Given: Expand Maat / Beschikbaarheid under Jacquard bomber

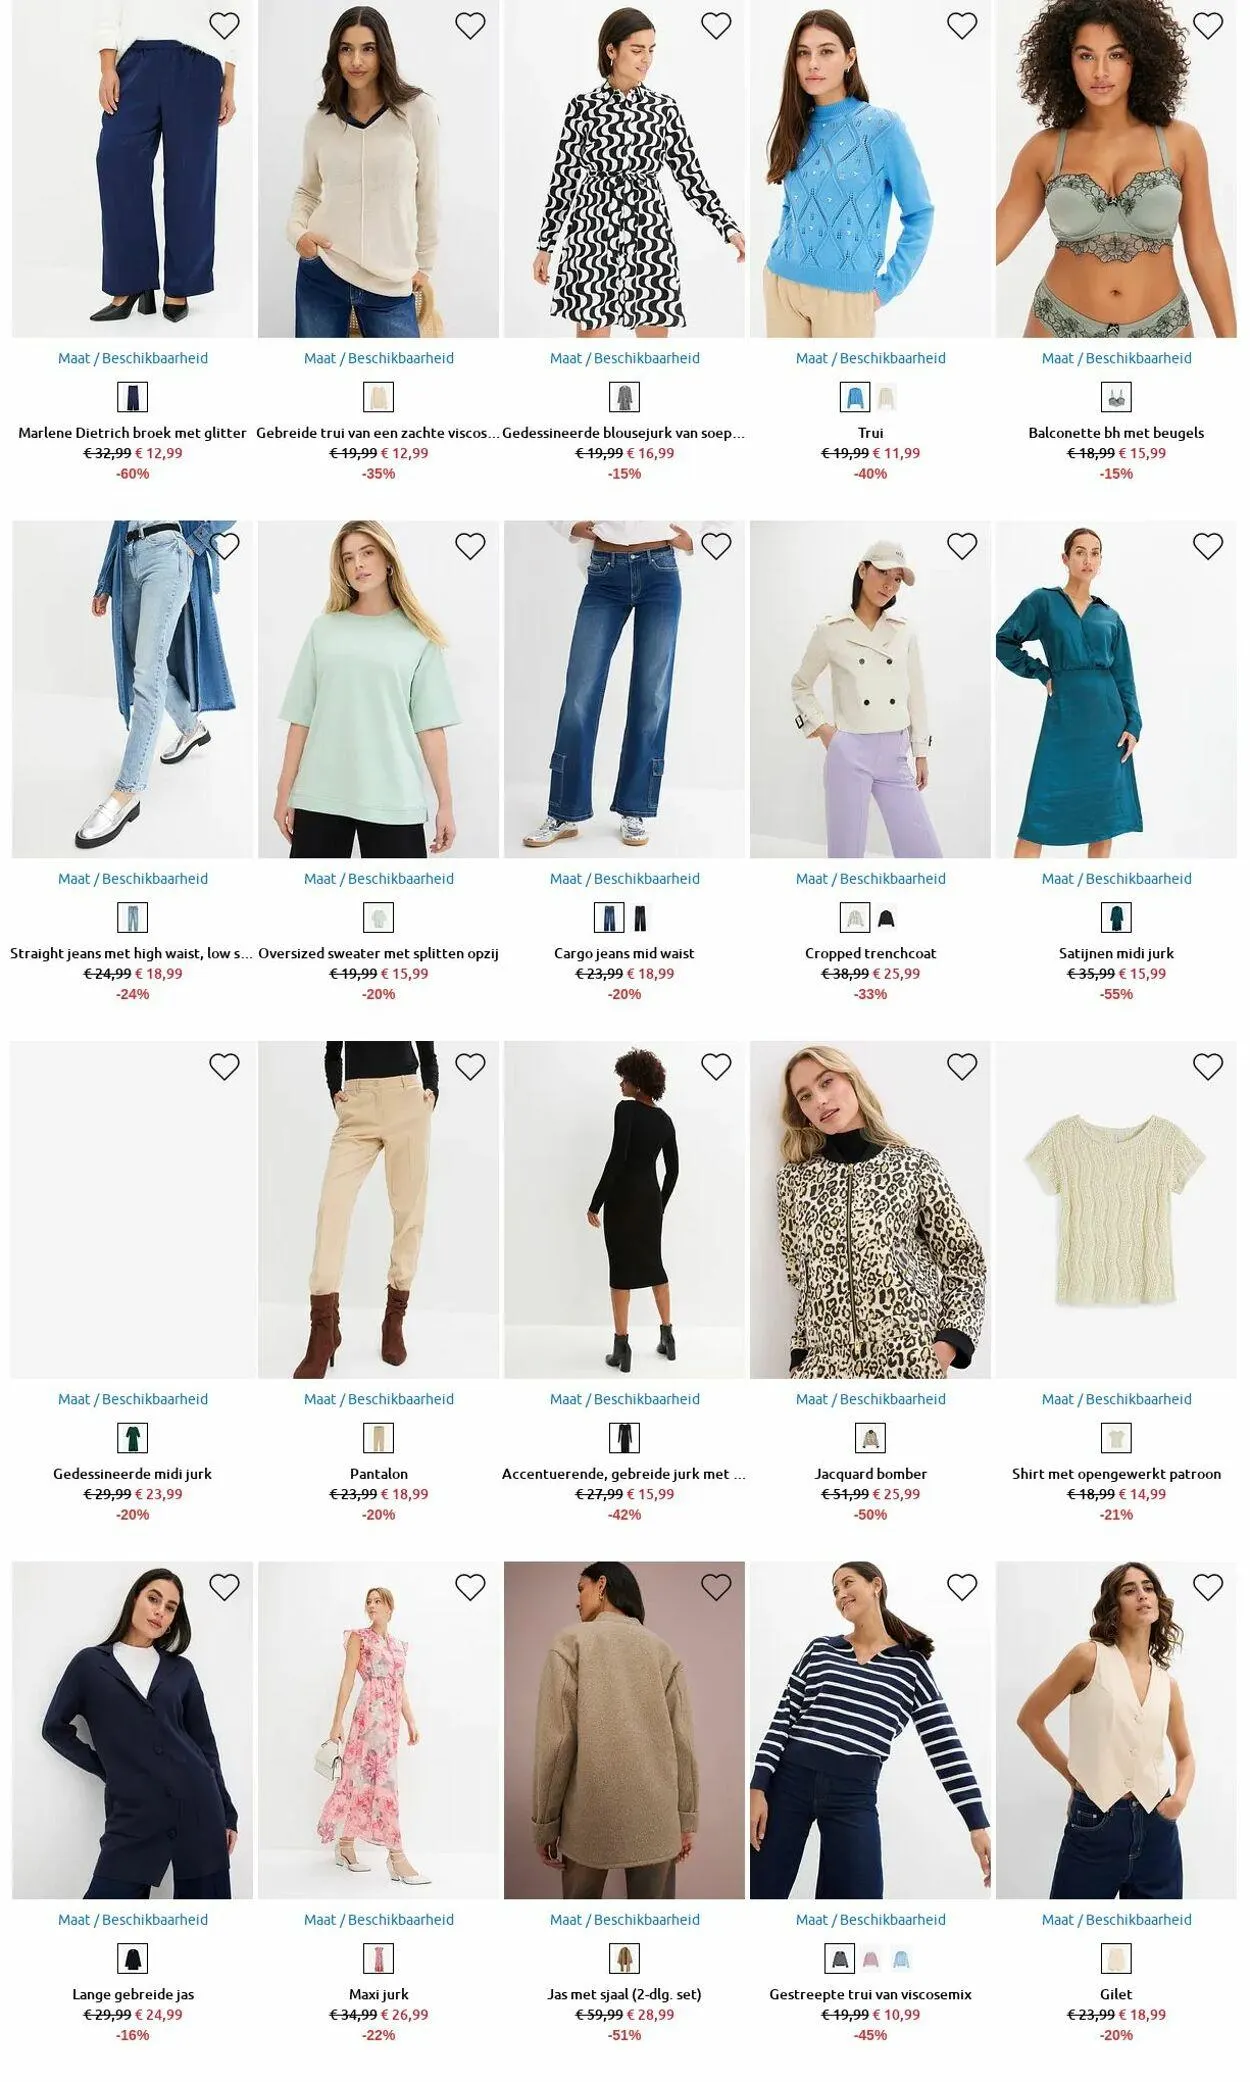Looking at the screenshot, I should tap(870, 1399).
